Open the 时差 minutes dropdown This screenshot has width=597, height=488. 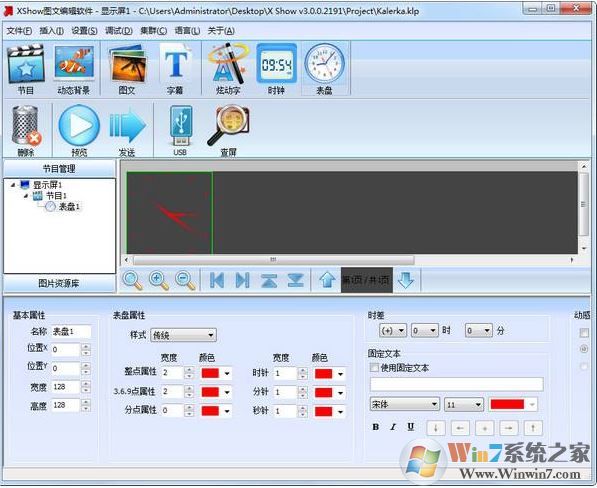[x=479, y=331]
